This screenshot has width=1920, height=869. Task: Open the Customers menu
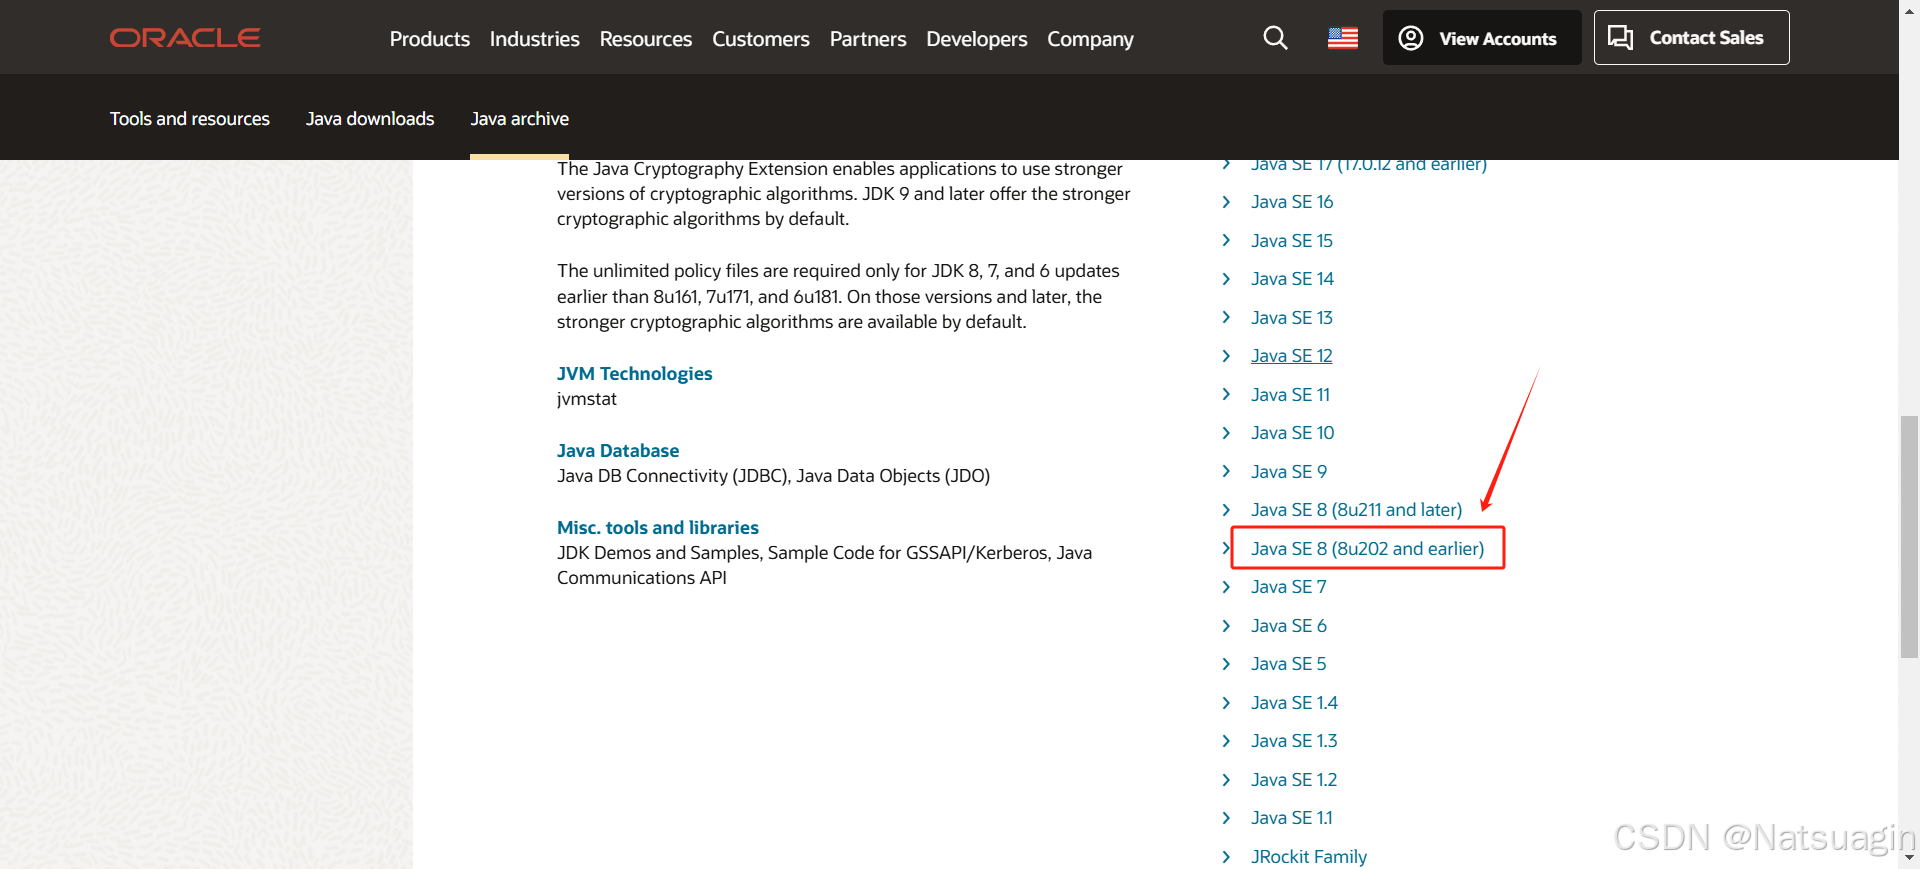(761, 39)
